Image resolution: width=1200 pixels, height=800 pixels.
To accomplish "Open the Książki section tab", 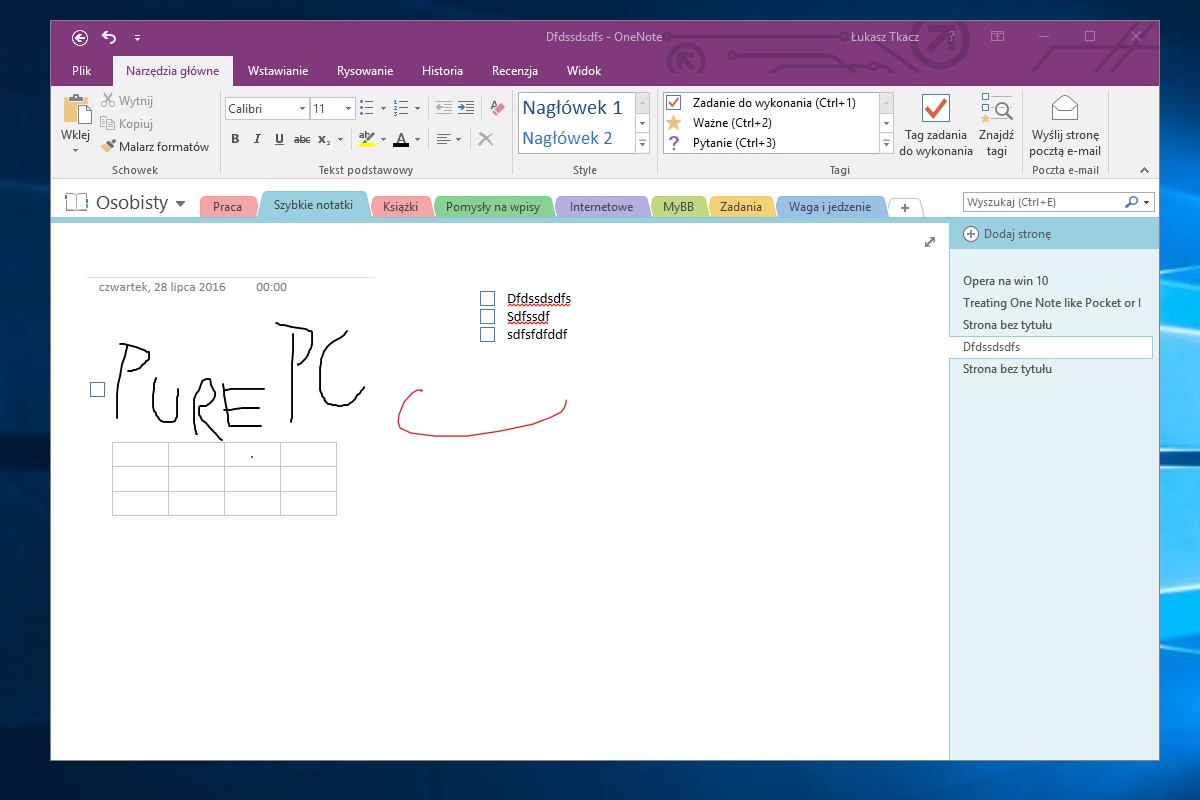I will pos(400,207).
